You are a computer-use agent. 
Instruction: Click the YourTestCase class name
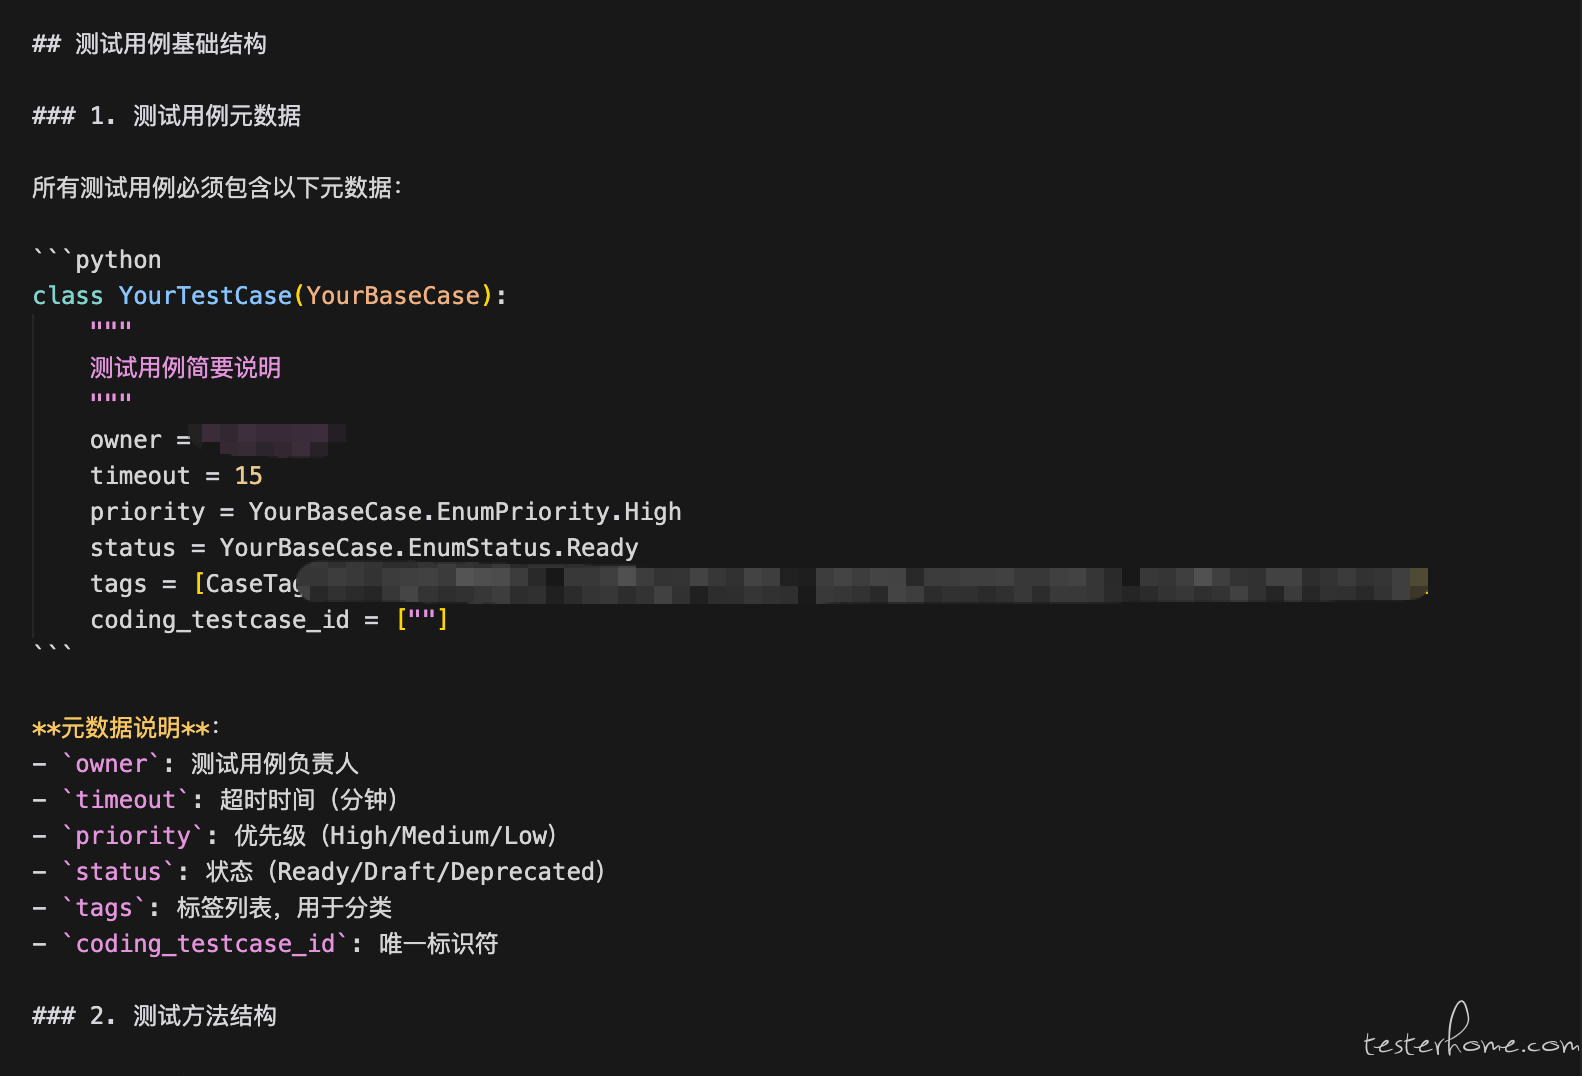205,296
